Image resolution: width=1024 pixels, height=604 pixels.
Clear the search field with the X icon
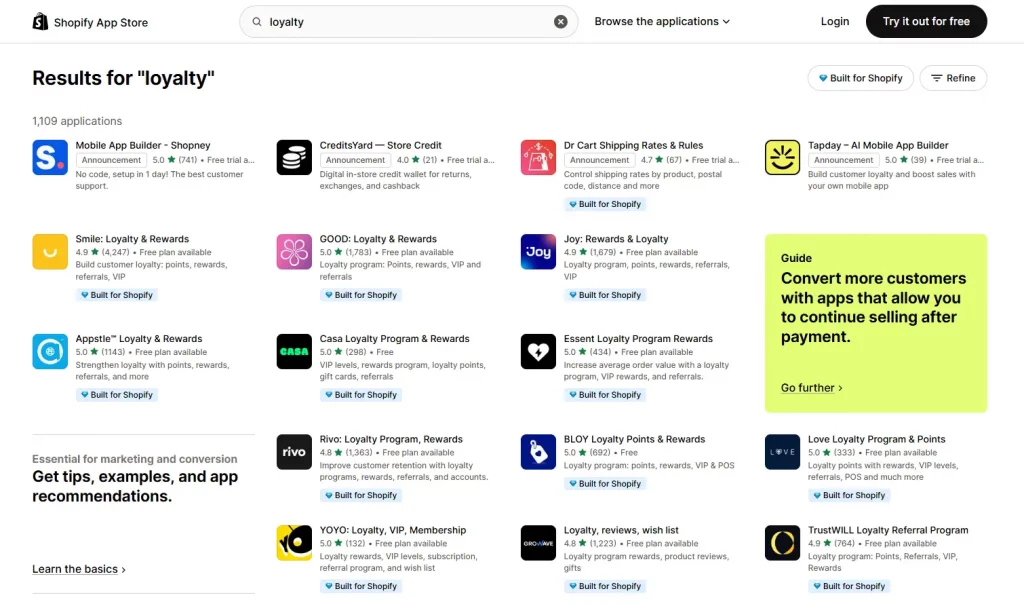click(x=560, y=22)
